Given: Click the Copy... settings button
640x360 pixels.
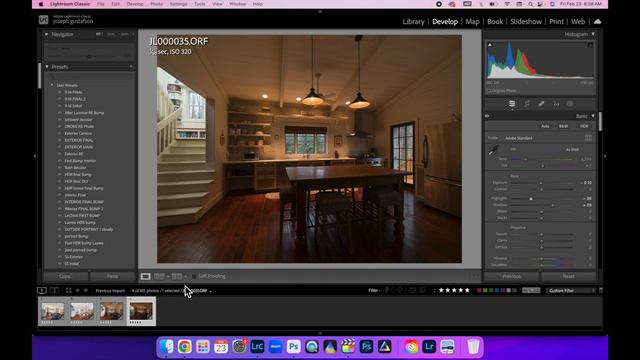Looking at the screenshot, I should (66, 276).
